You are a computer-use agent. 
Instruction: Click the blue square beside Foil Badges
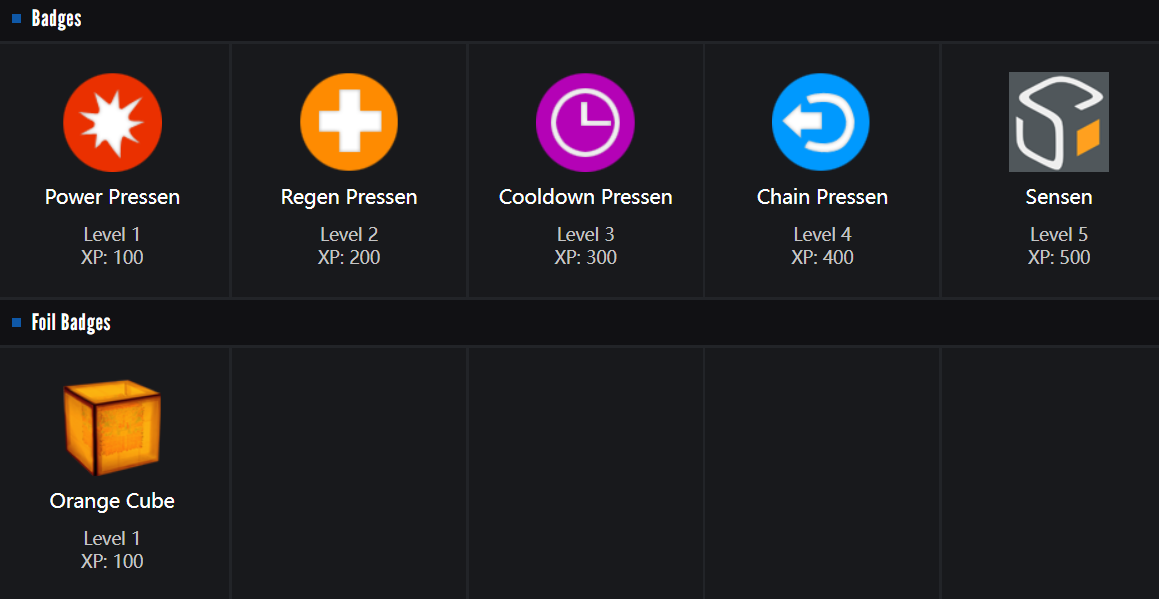[x=16, y=322]
